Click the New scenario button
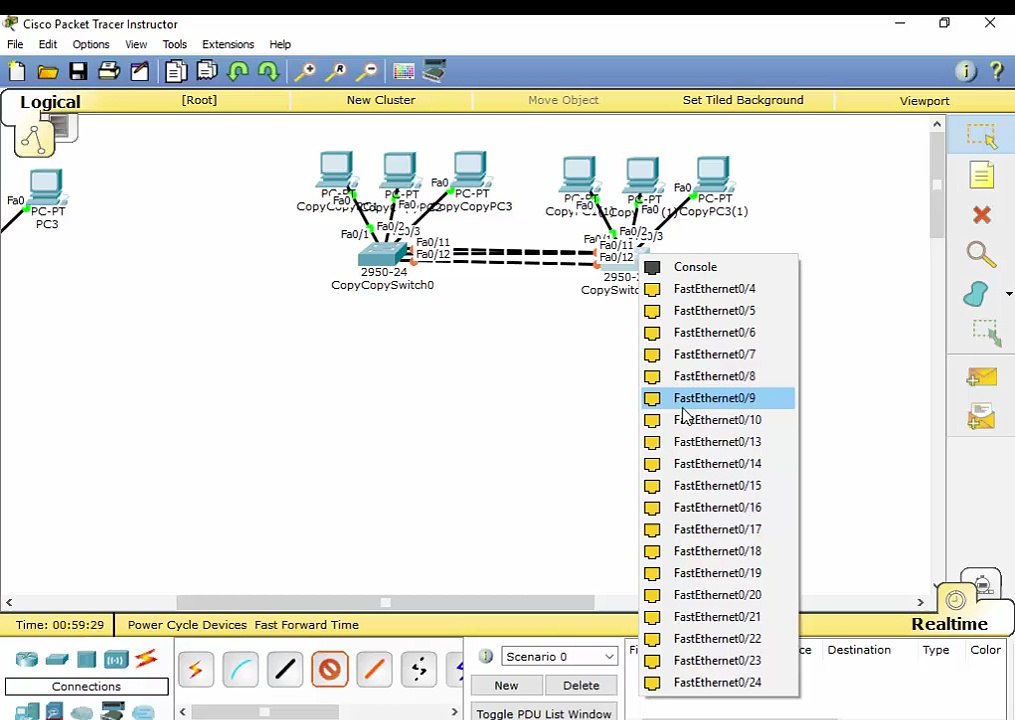The width and height of the screenshot is (1015, 720). [x=506, y=685]
